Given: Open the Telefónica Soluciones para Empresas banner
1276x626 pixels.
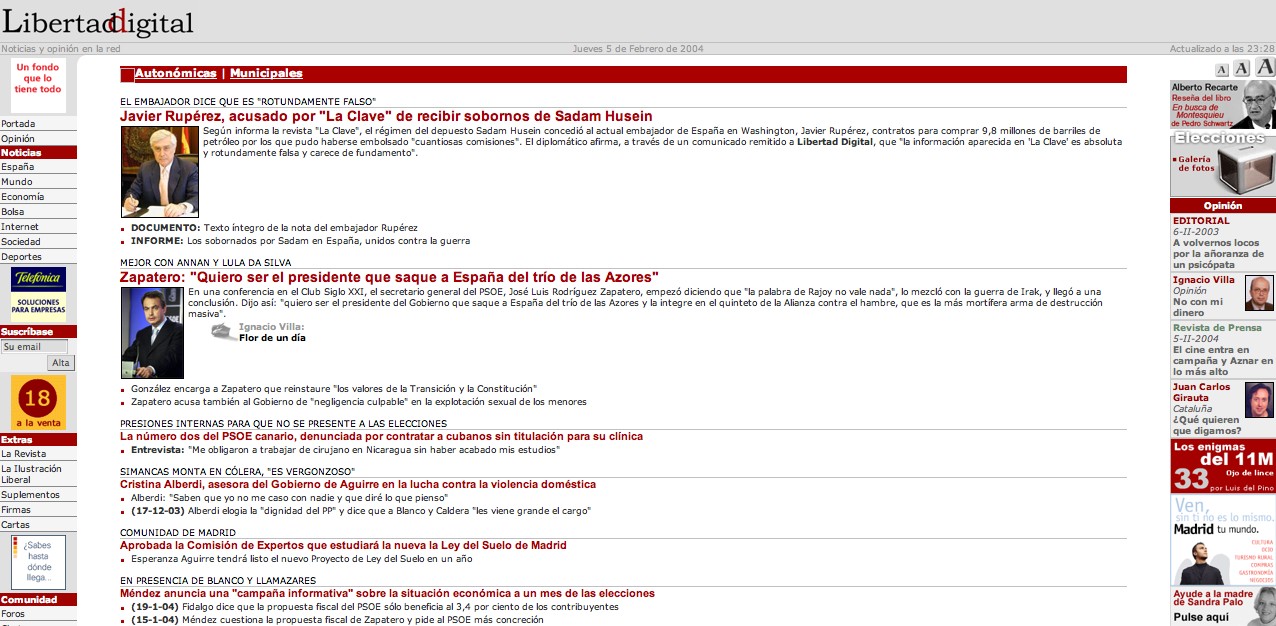Looking at the screenshot, I should point(38,294).
